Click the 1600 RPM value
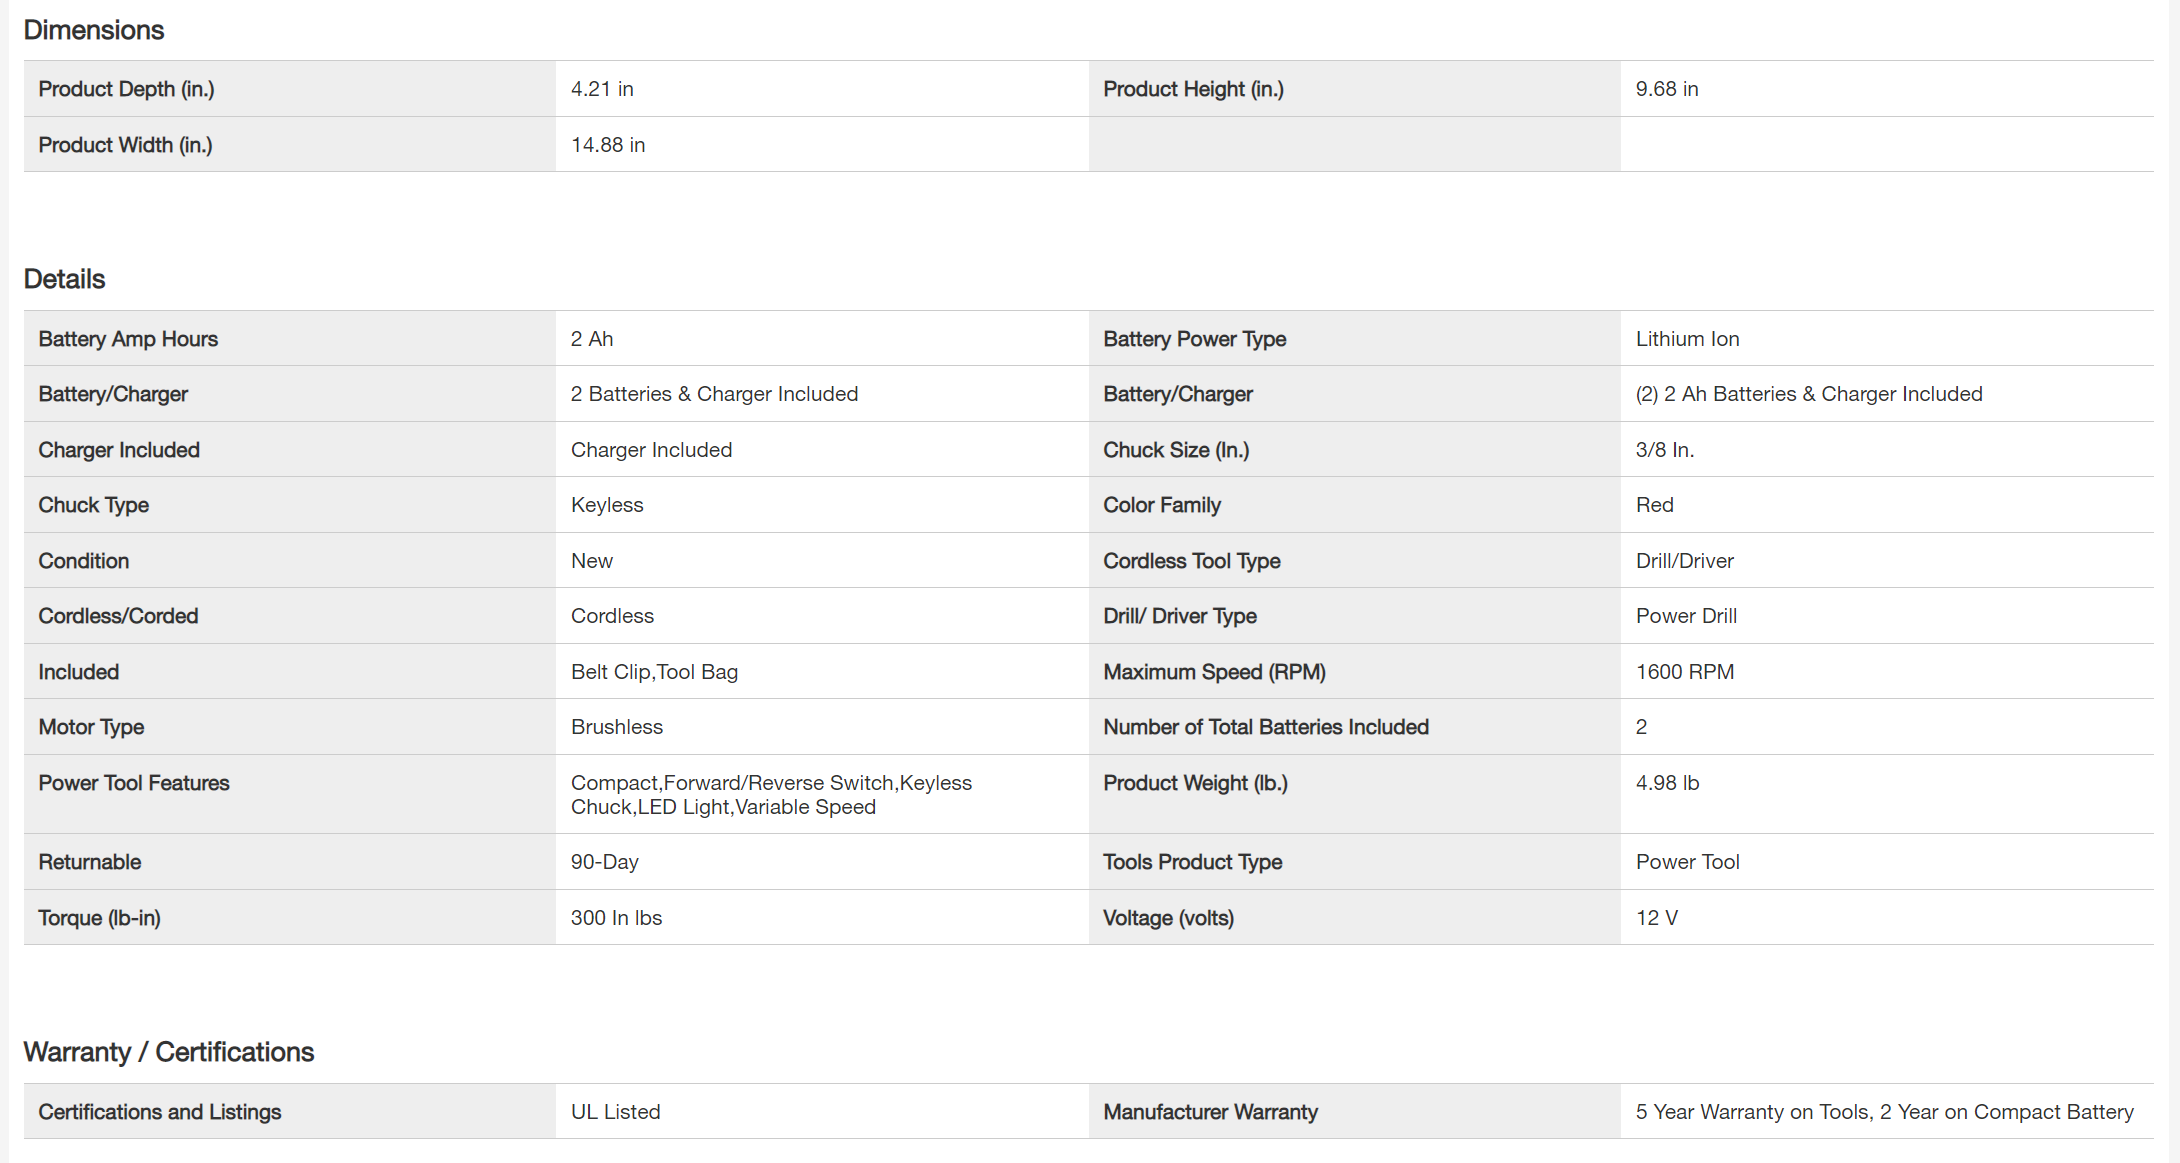 click(1684, 672)
